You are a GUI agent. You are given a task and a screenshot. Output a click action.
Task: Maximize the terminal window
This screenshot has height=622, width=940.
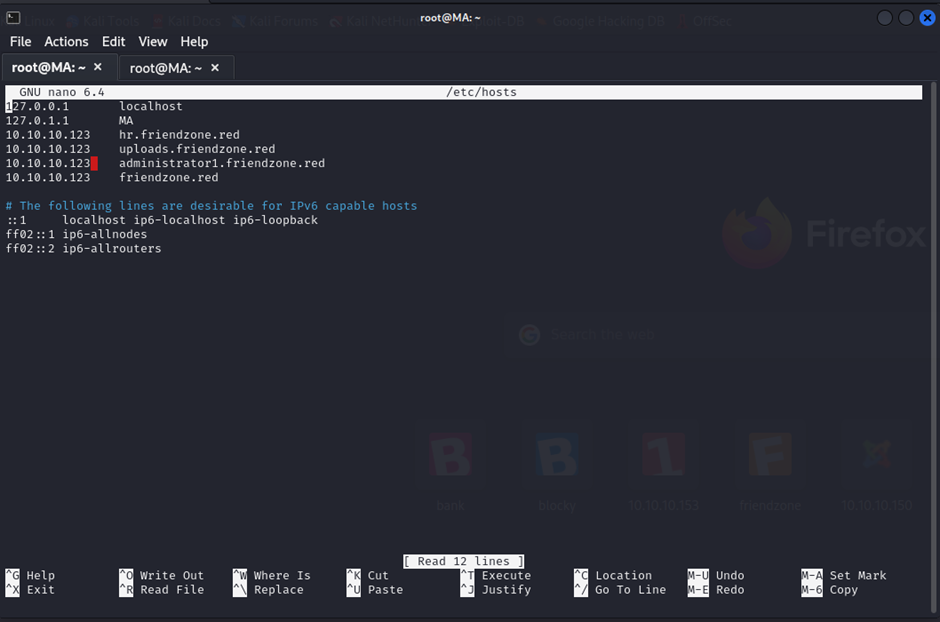906,18
